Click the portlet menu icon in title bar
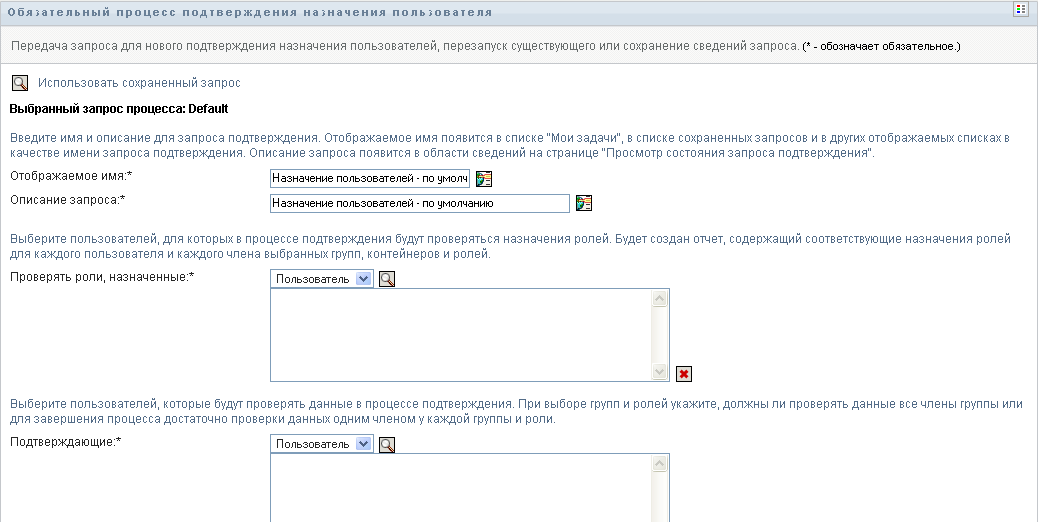1038x522 pixels. coord(1020,9)
